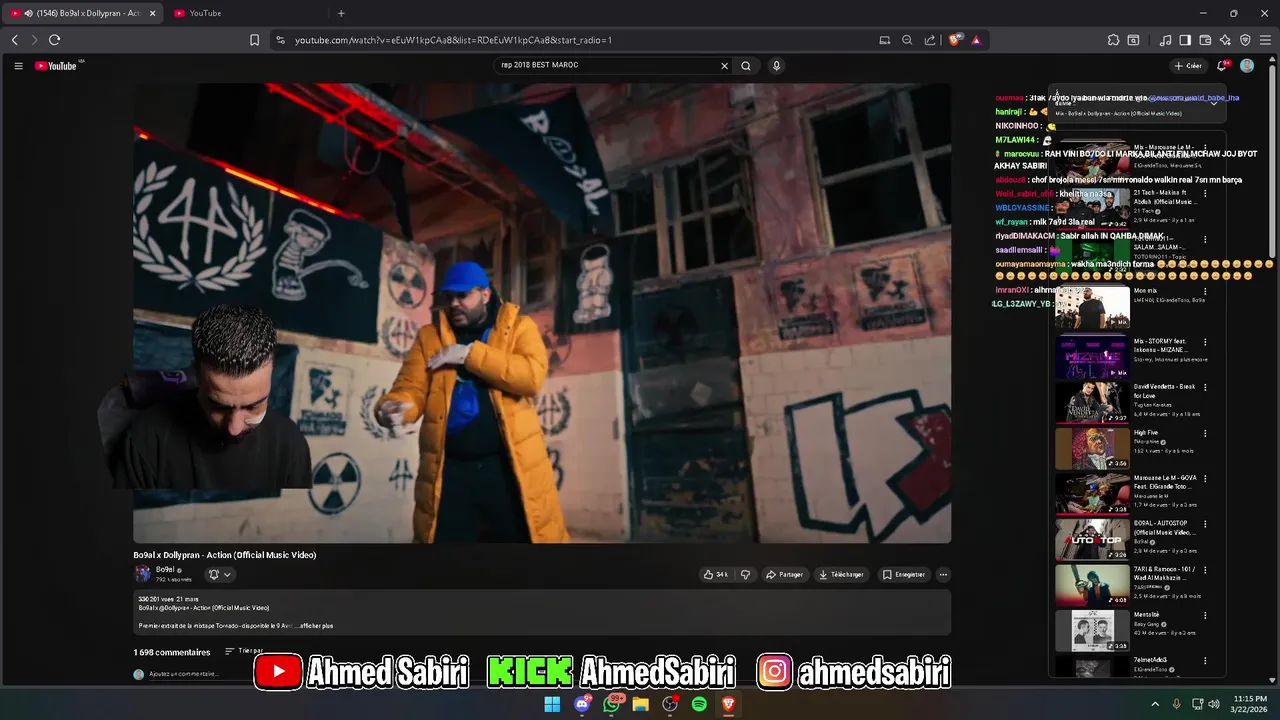The height and width of the screenshot is (720, 1280).
Task: Close the Bo9al x Dollypran tab
Action: click(153, 13)
